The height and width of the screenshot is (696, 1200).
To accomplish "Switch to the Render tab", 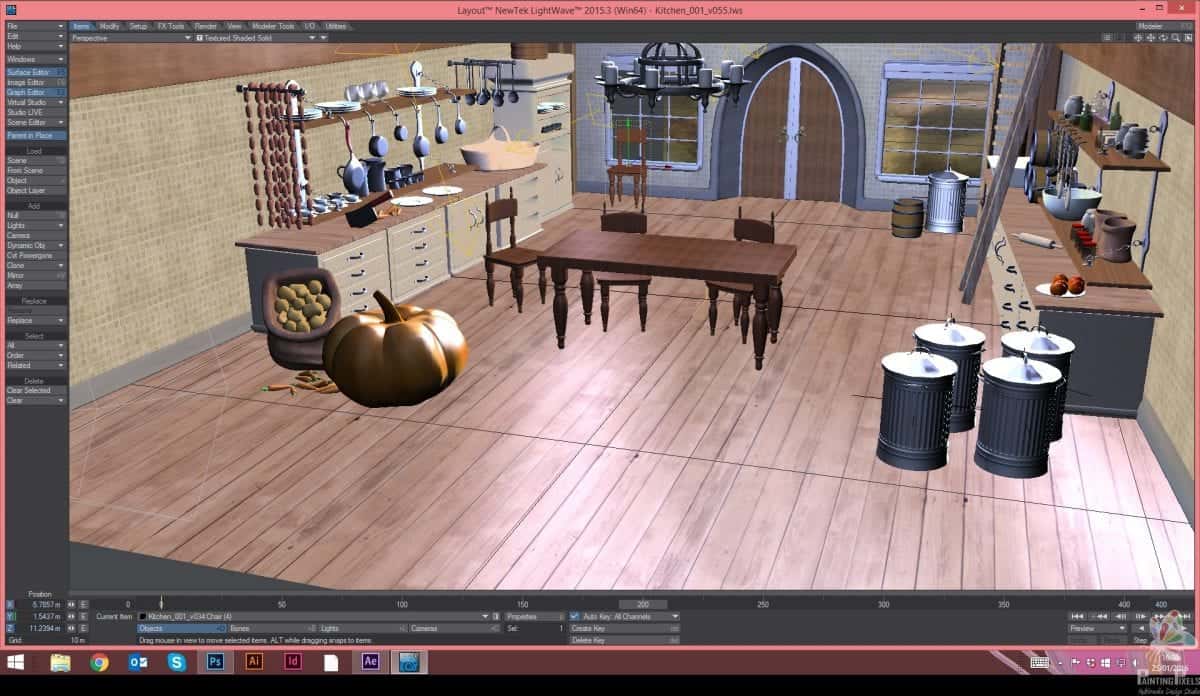I will point(206,26).
